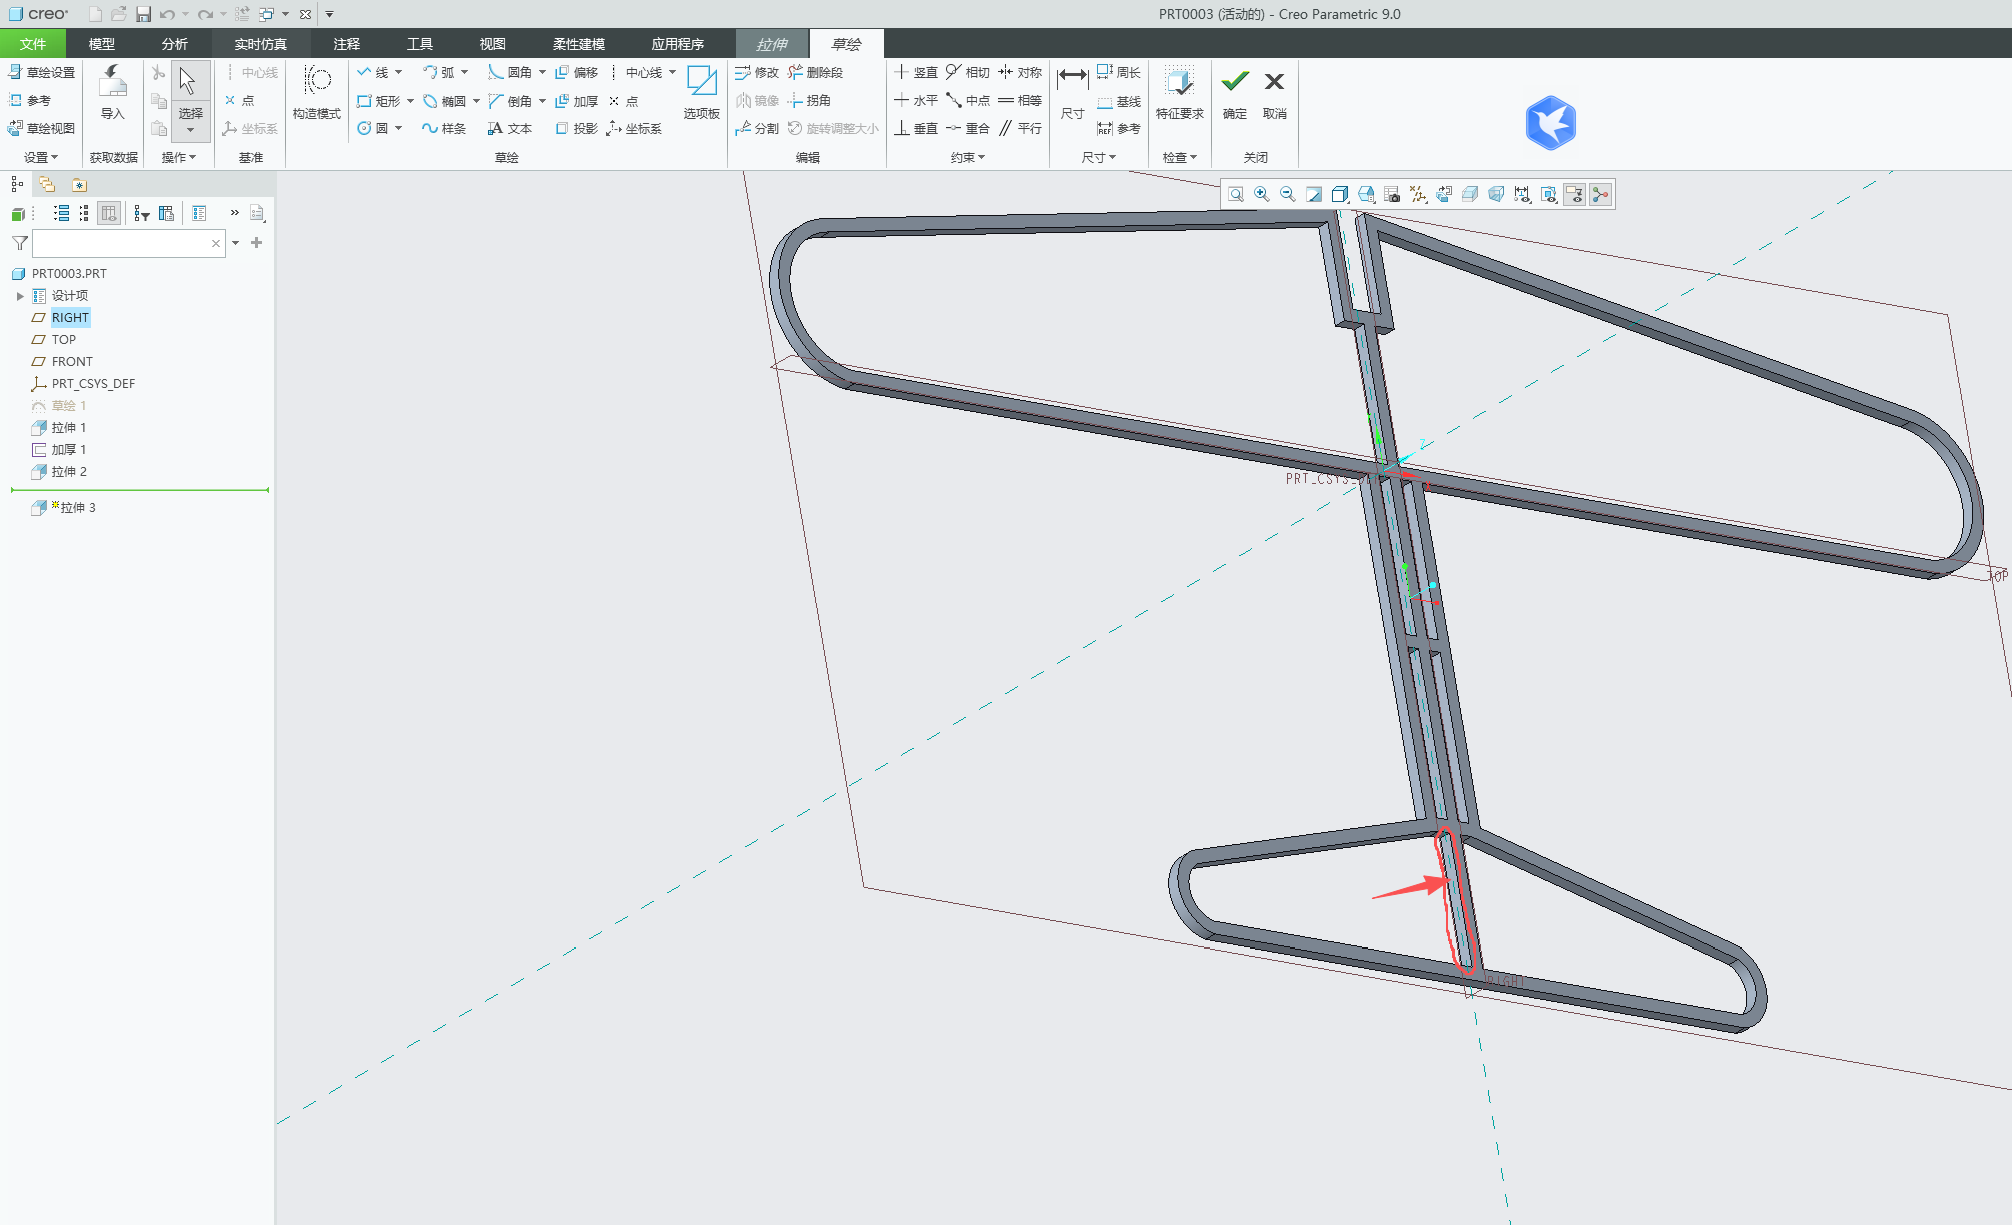Screen dimensions: 2012x1225
Task: Click the 拐角 (Corner) edit tool
Action: click(809, 101)
